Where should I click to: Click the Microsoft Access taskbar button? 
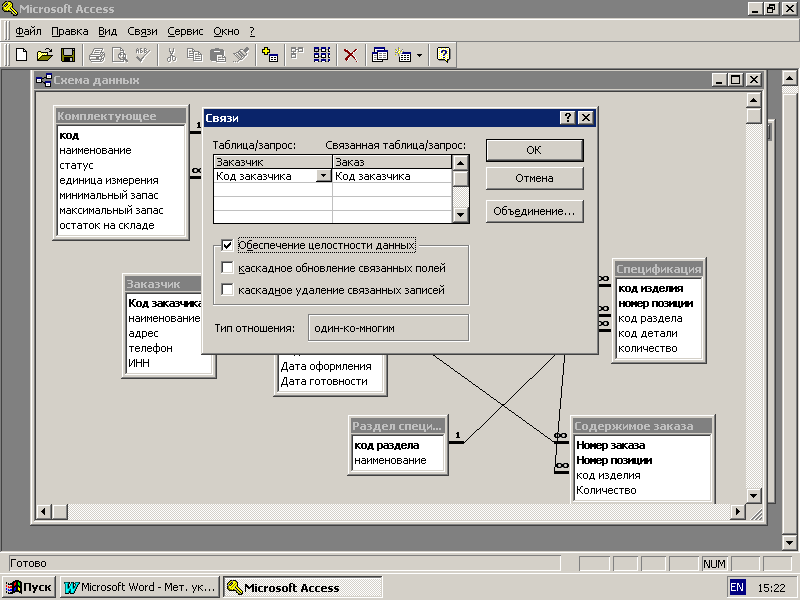[x=303, y=587]
